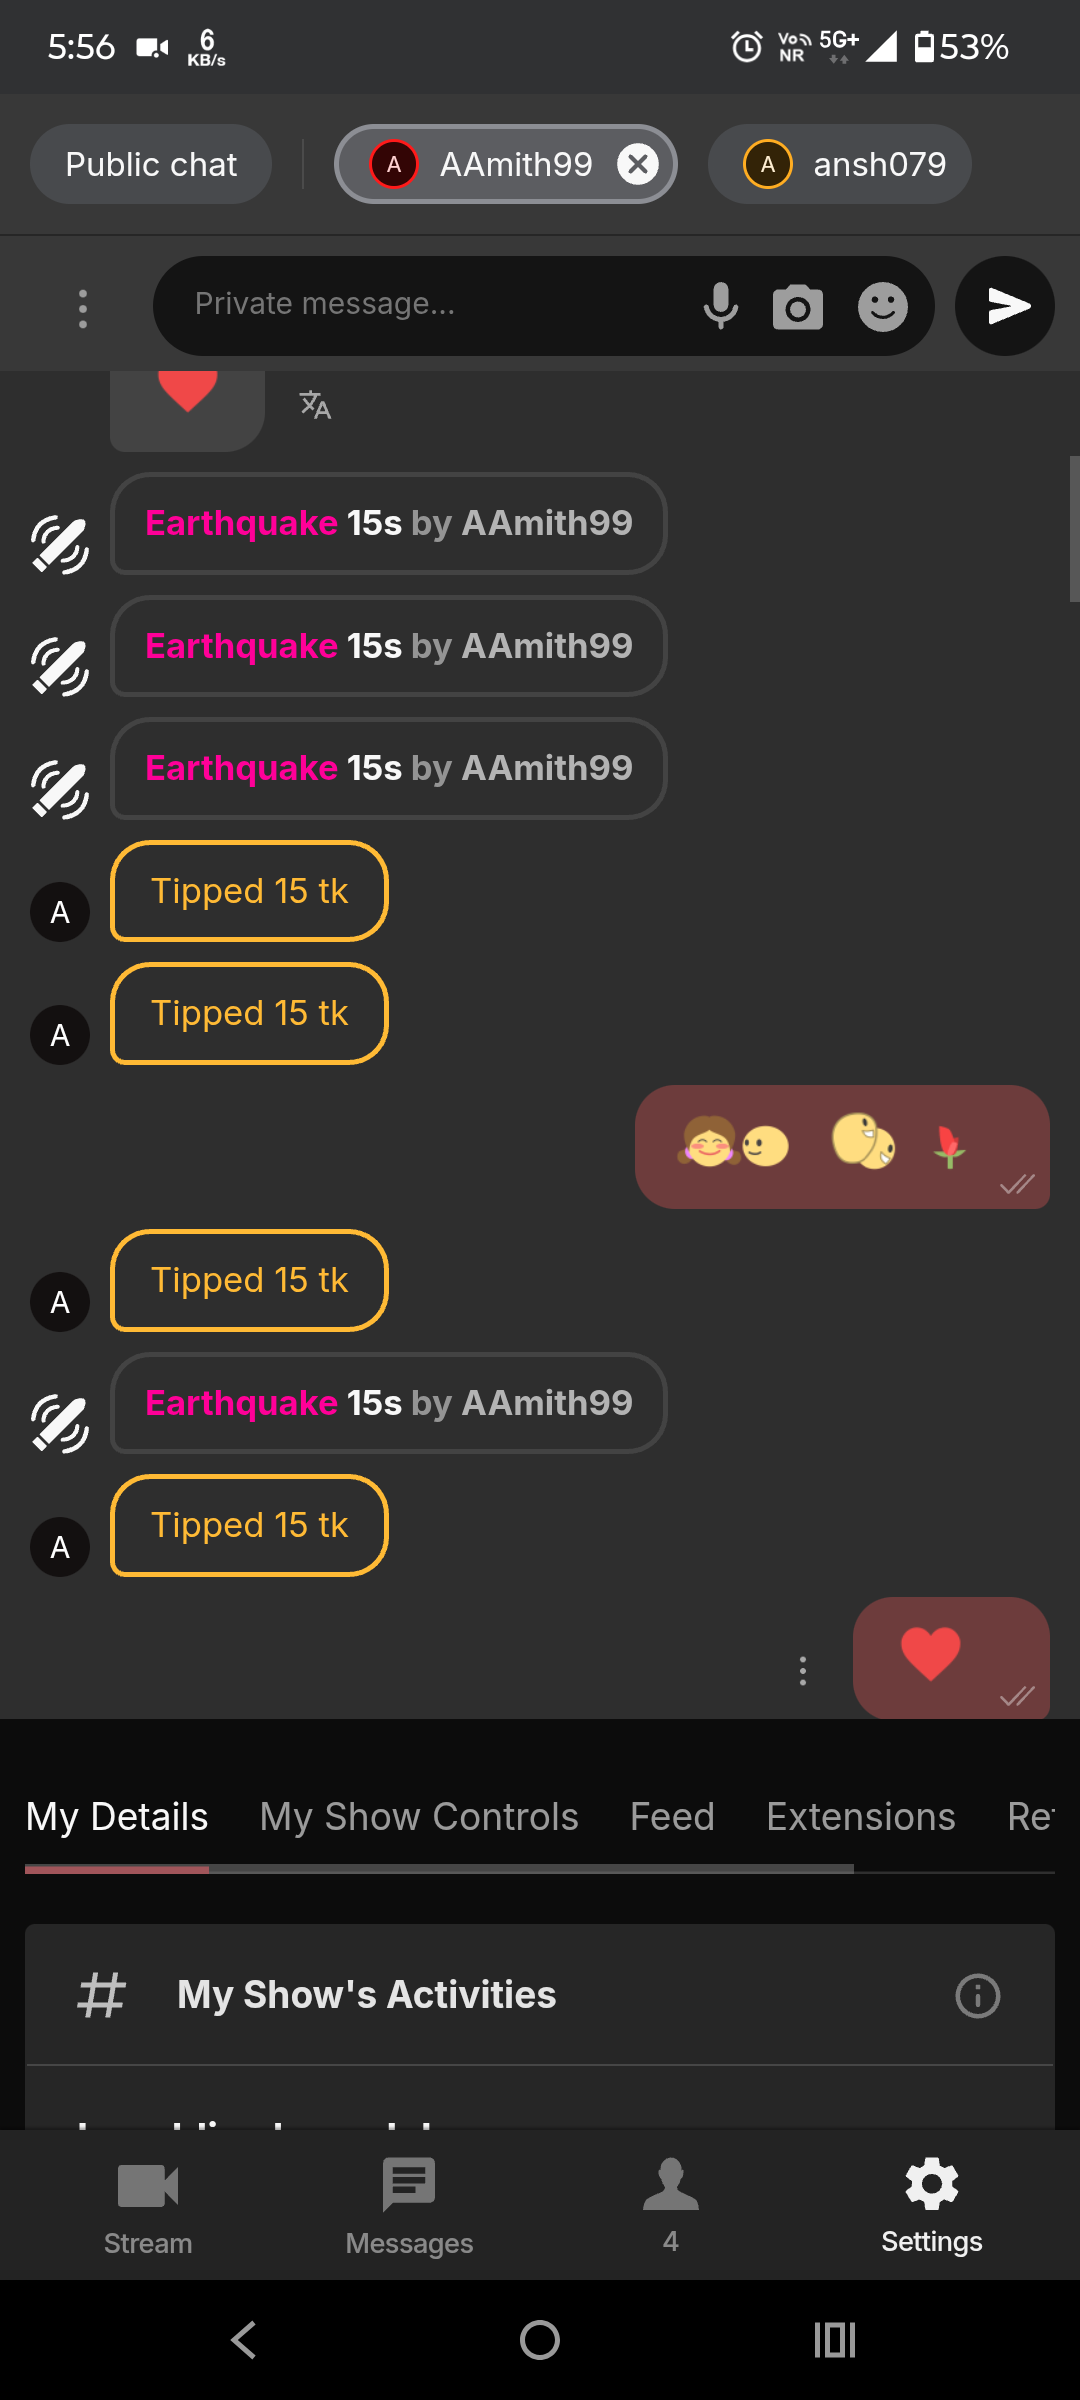
Task: Tap the chat scrollbar handle
Action: [1073, 528]
